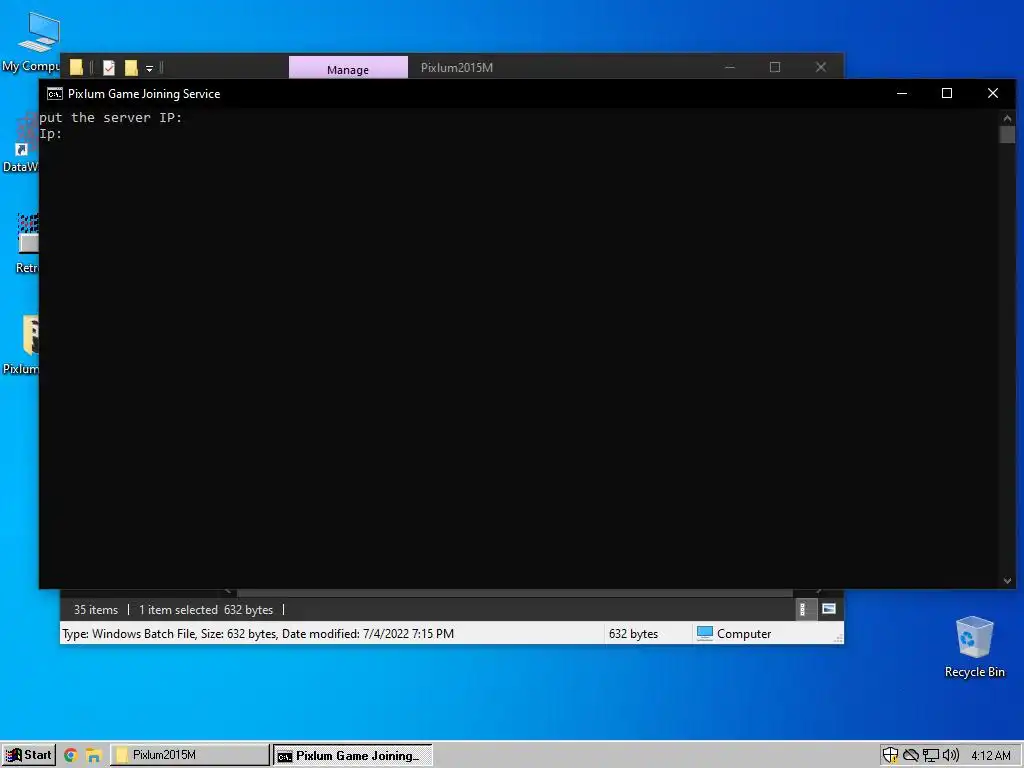Close the Pixlum Game Joining Service console

(x=993, y=93)
